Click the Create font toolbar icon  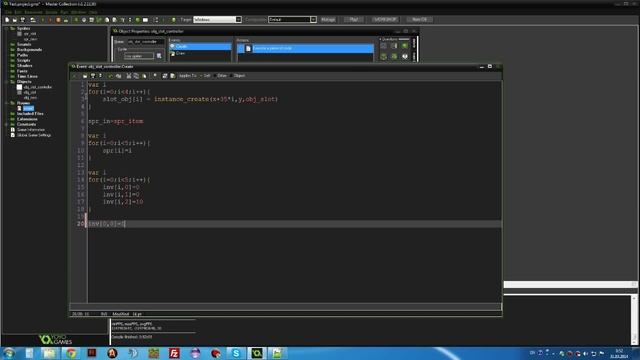(122, 20)
